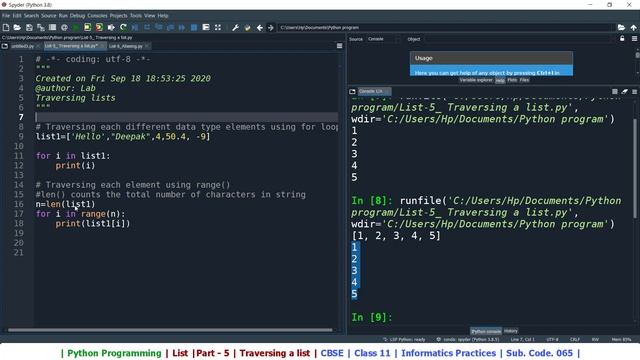Browse console tabs folder icon
Screen dimensions: 640x360
[x=353, y=91]
